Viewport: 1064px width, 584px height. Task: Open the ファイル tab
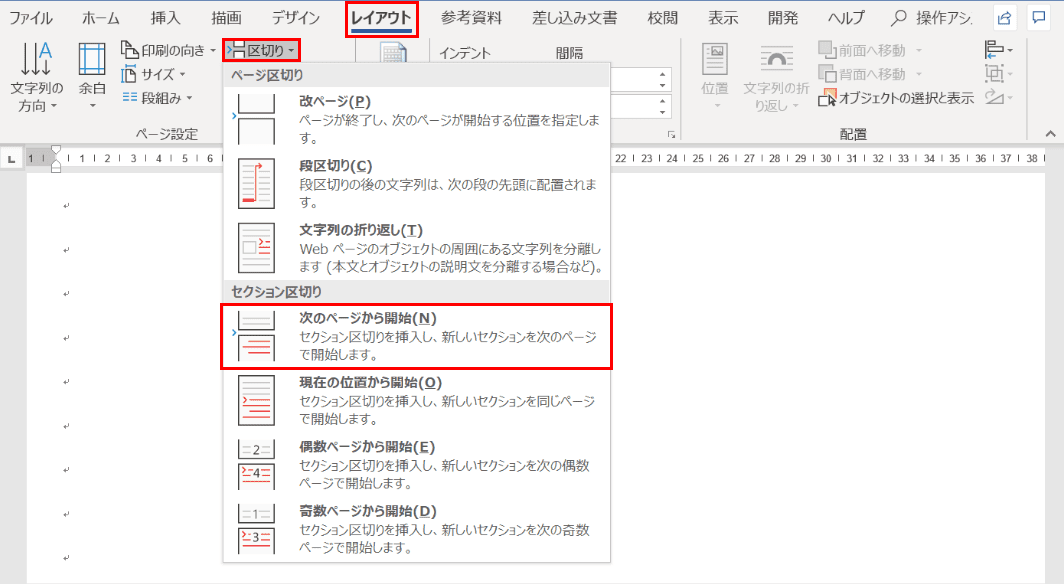coord(31,18)
